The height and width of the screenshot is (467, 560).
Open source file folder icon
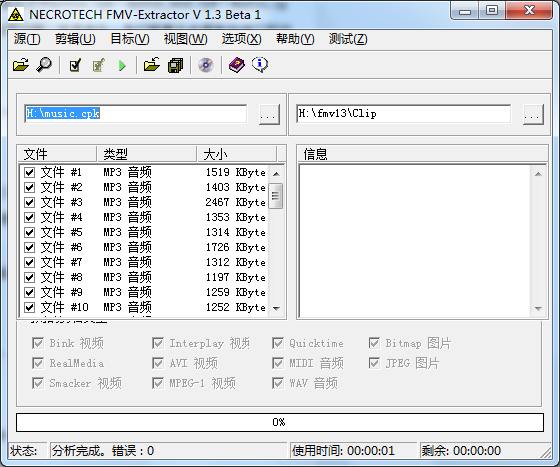click(x=21, y=65)
